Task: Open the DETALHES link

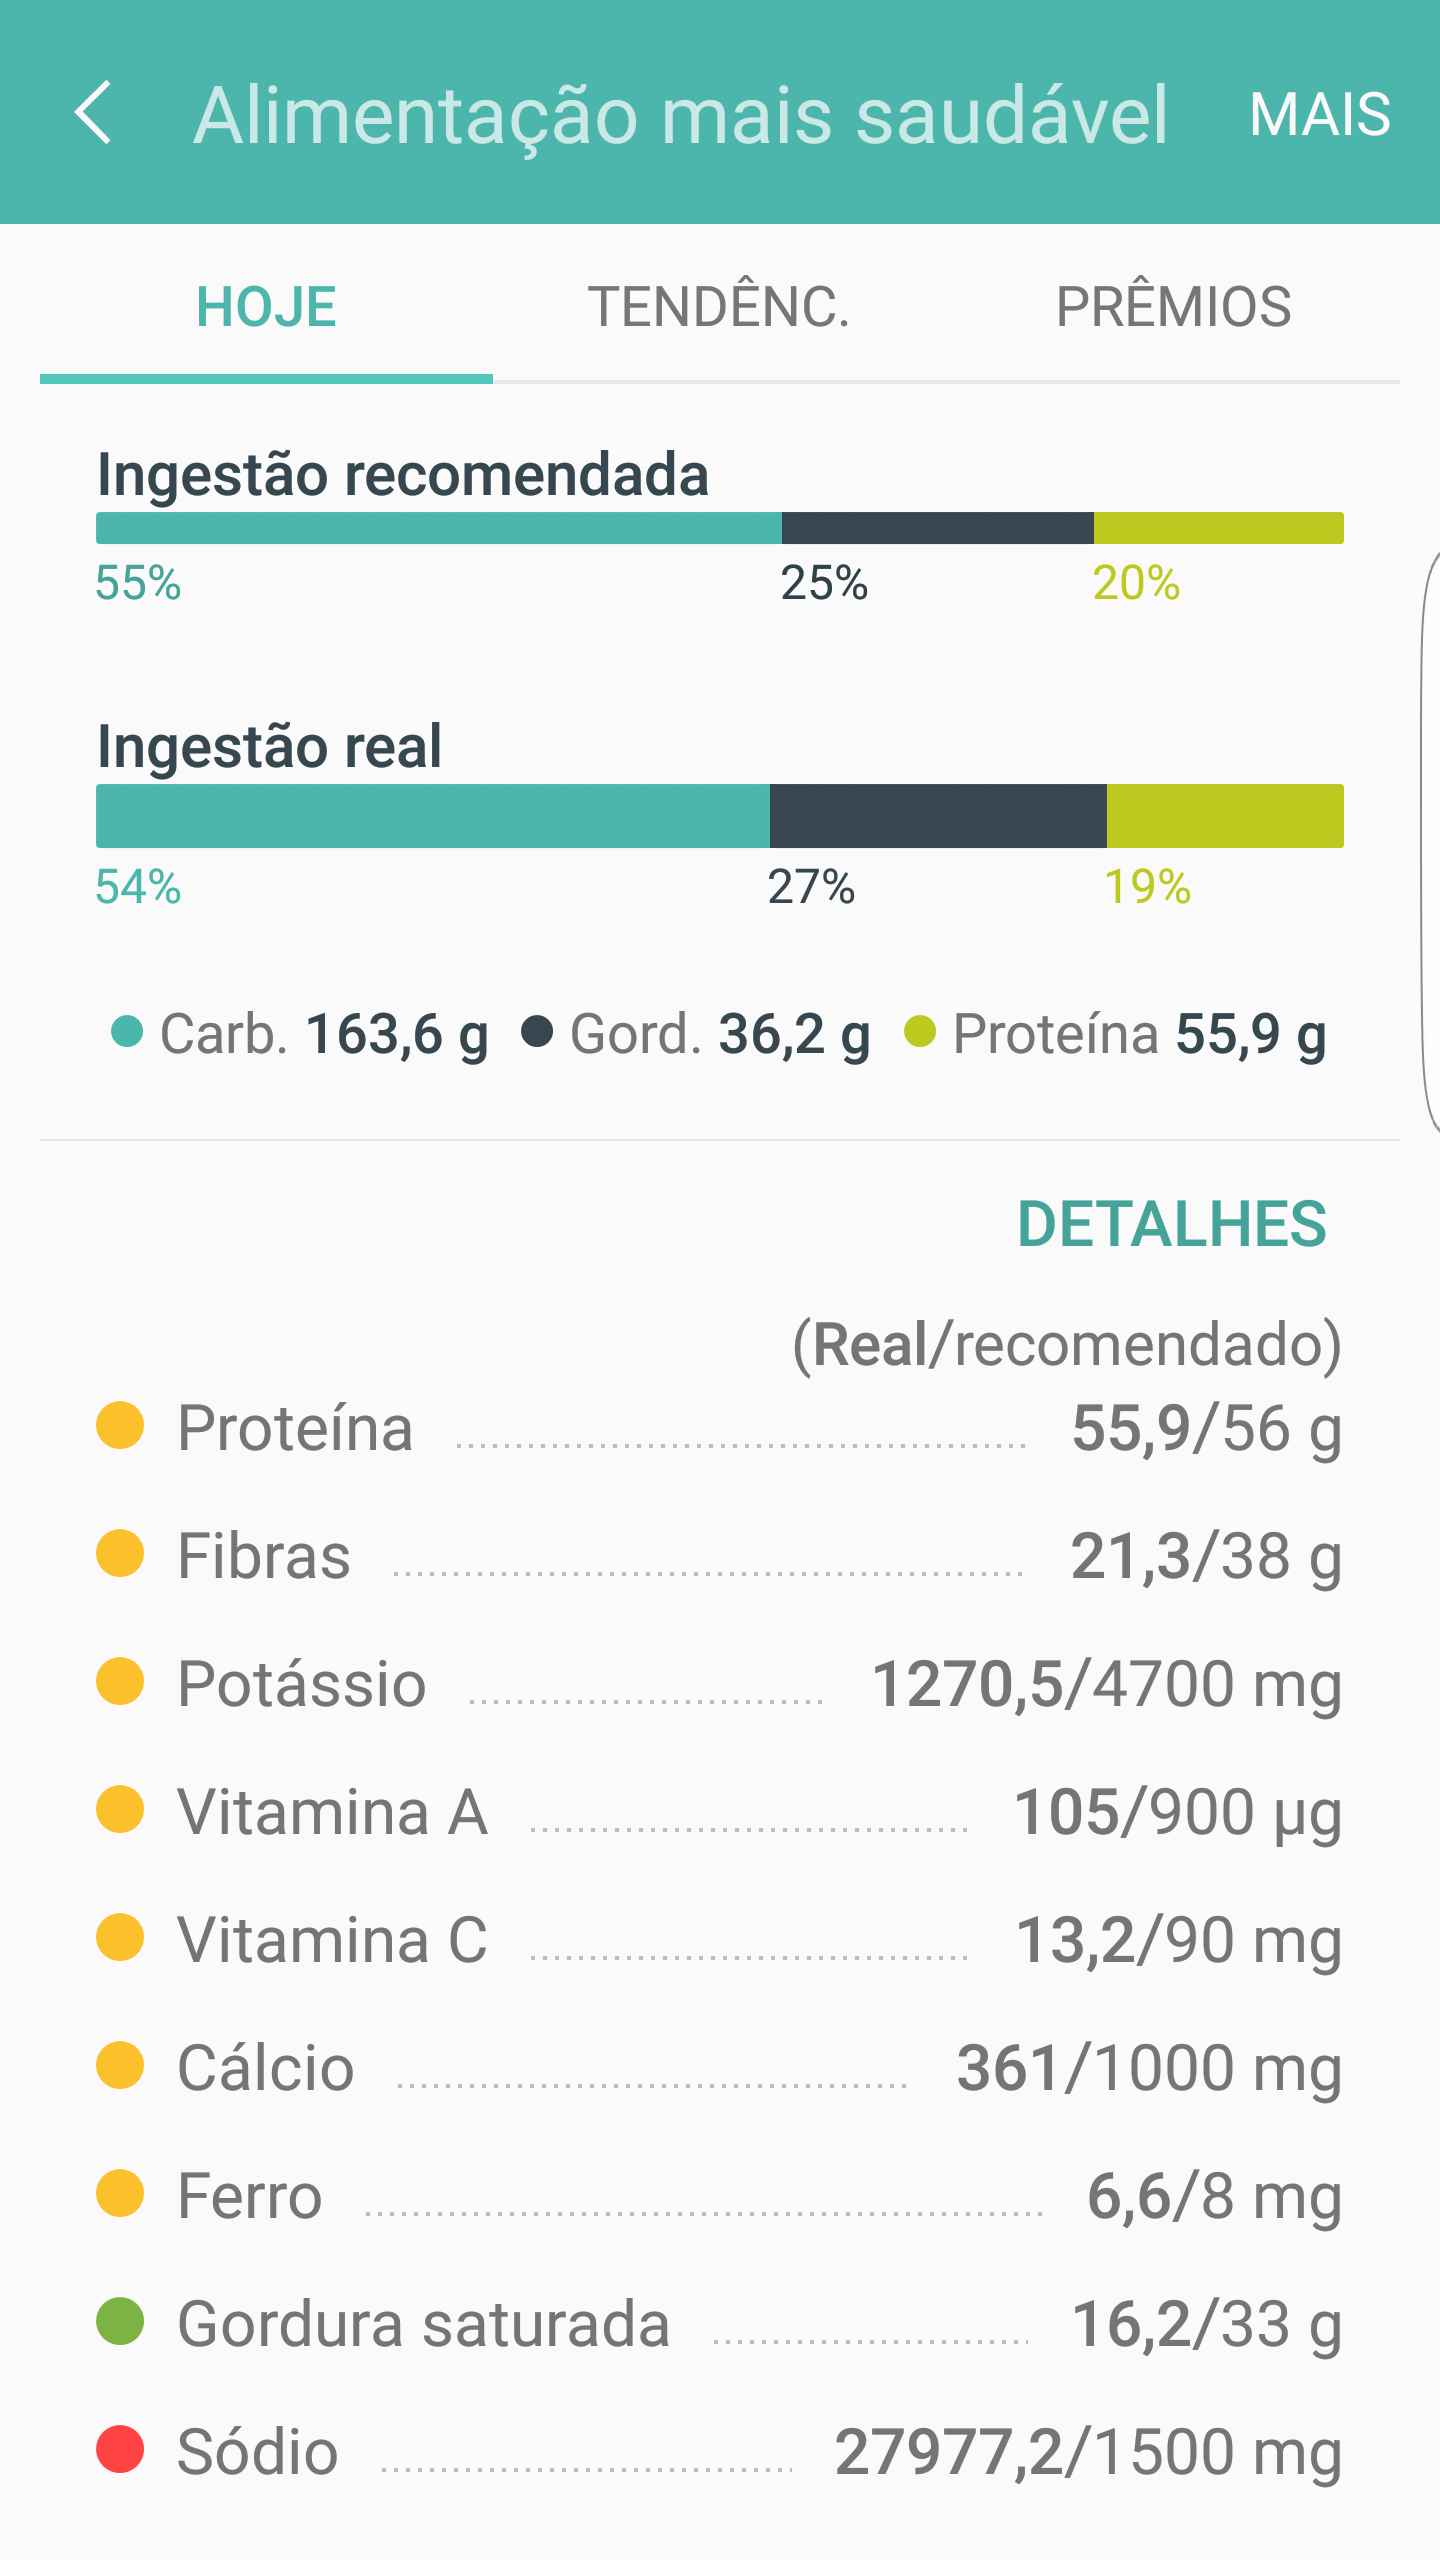Action: point(1171,1224)
